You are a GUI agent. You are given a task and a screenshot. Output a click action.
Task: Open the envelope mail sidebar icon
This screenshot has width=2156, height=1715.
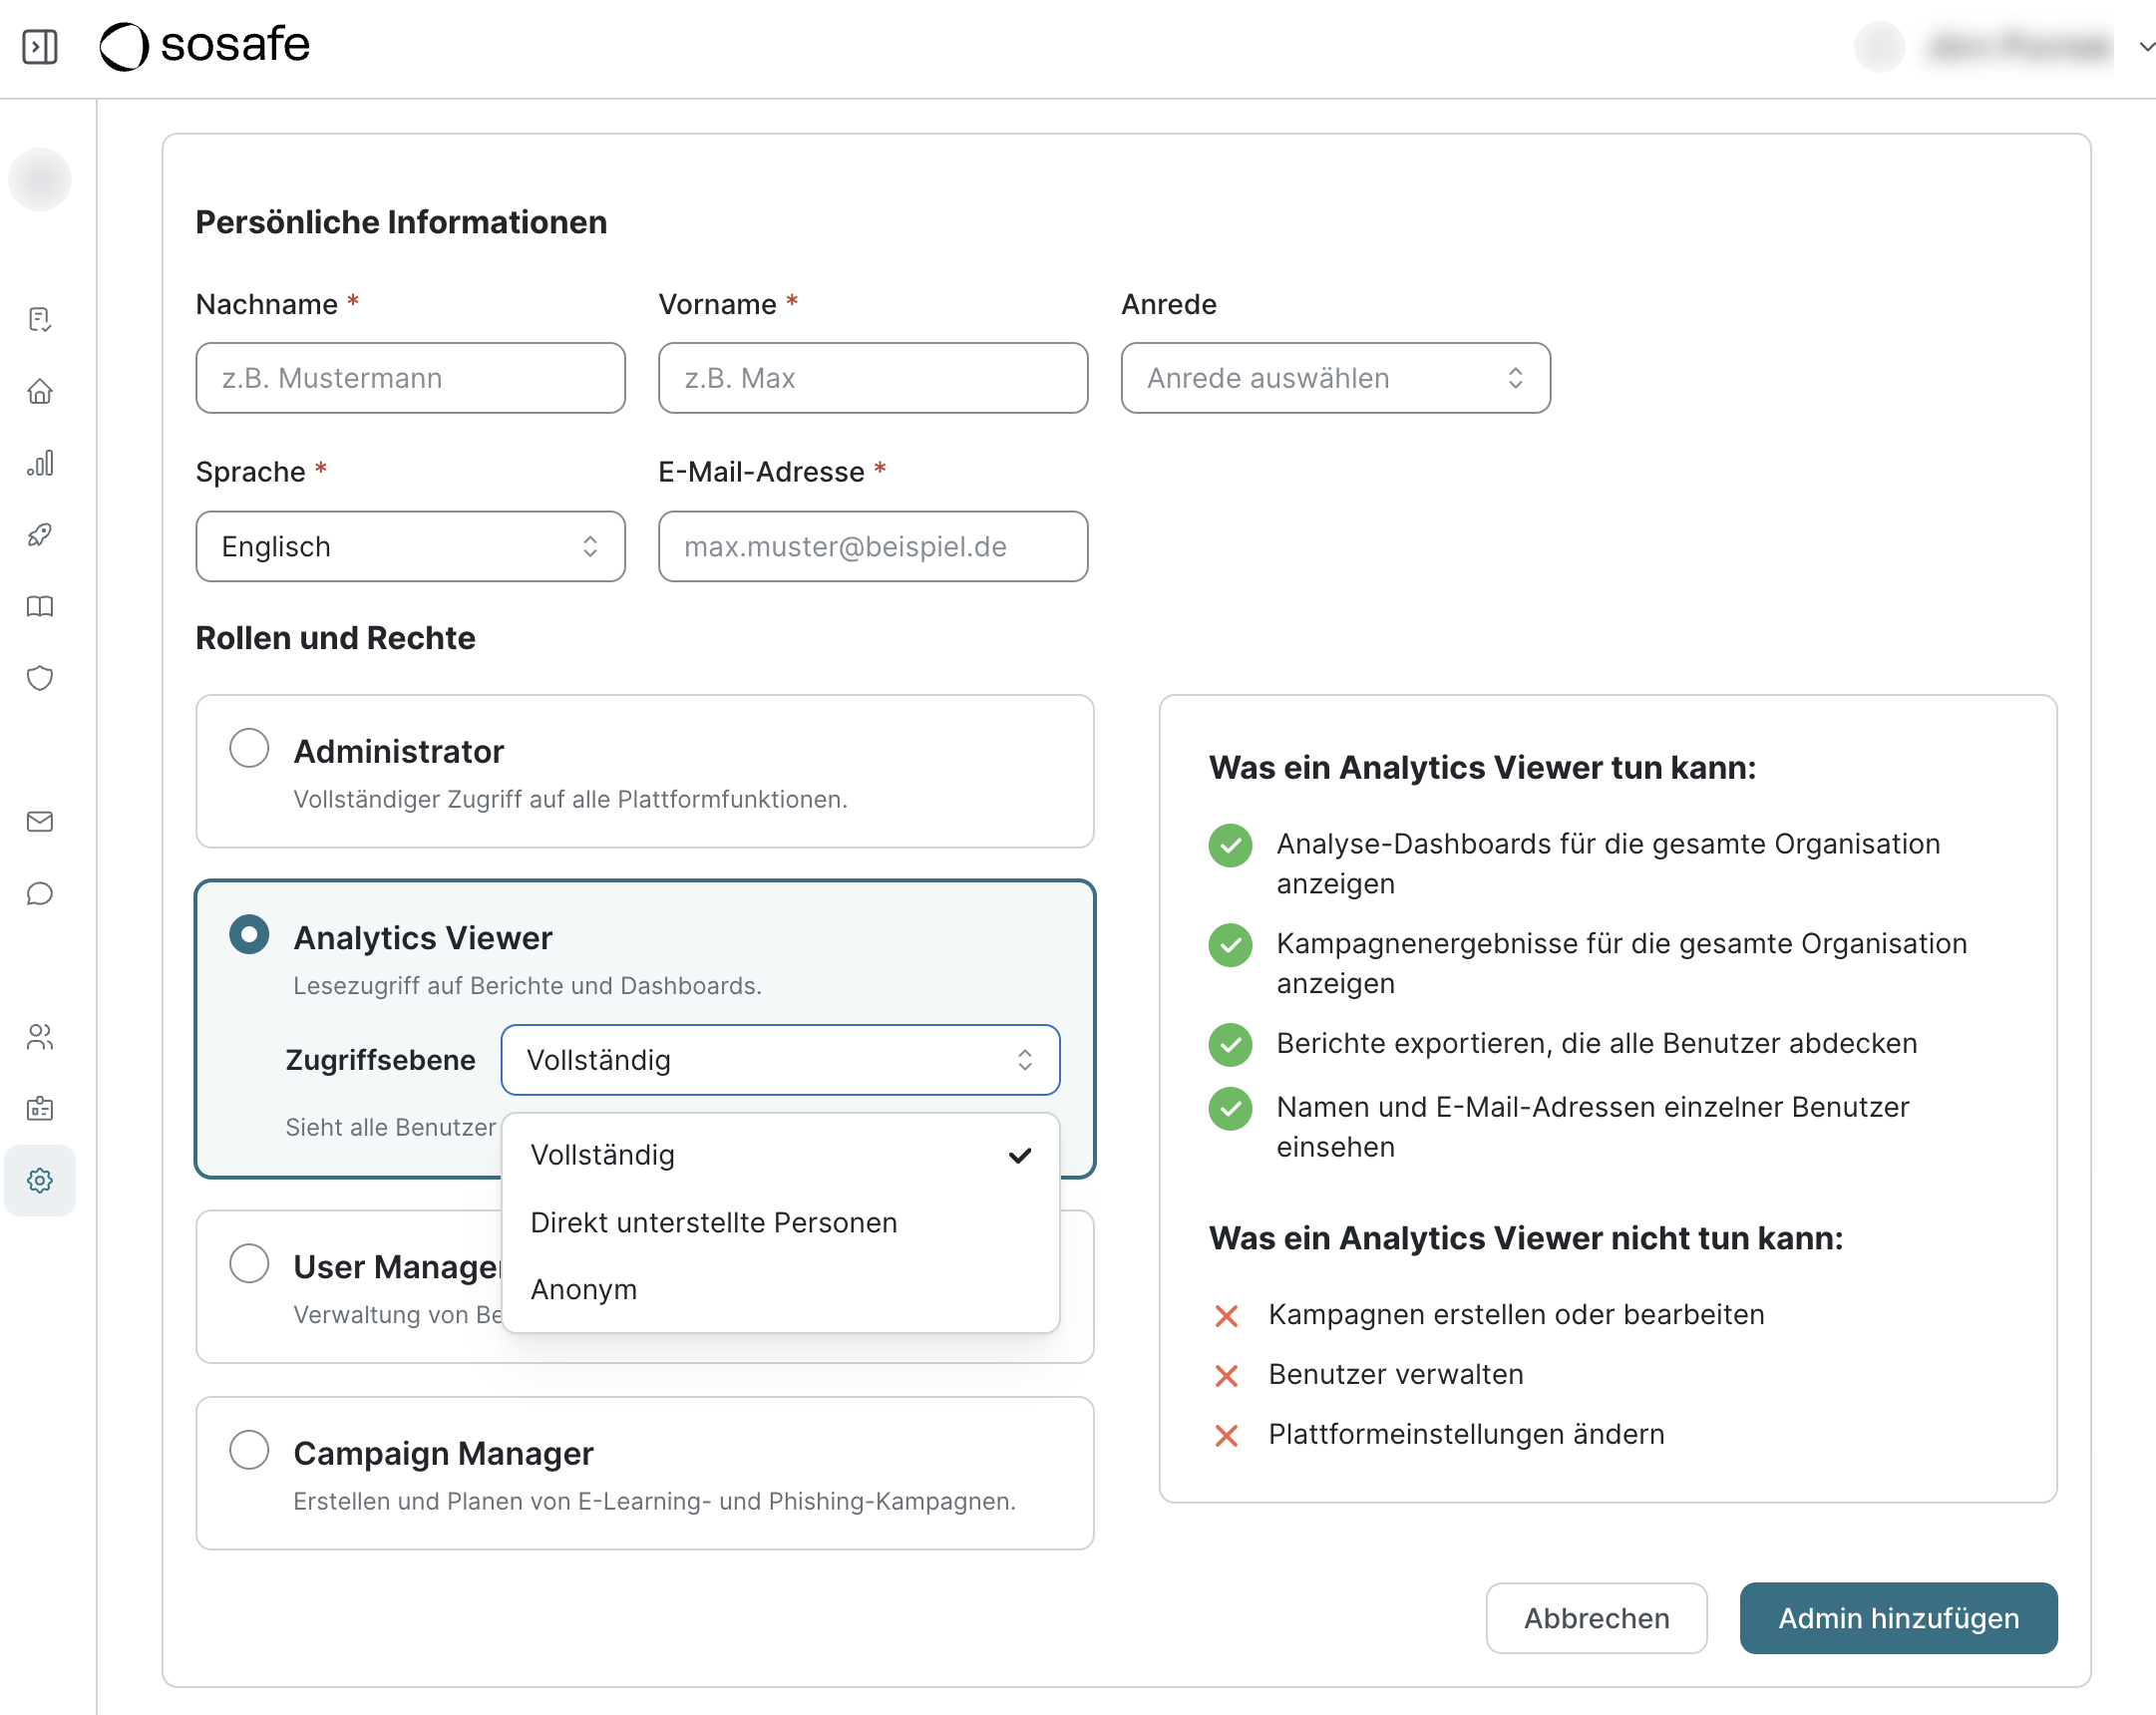pos(40,821)
